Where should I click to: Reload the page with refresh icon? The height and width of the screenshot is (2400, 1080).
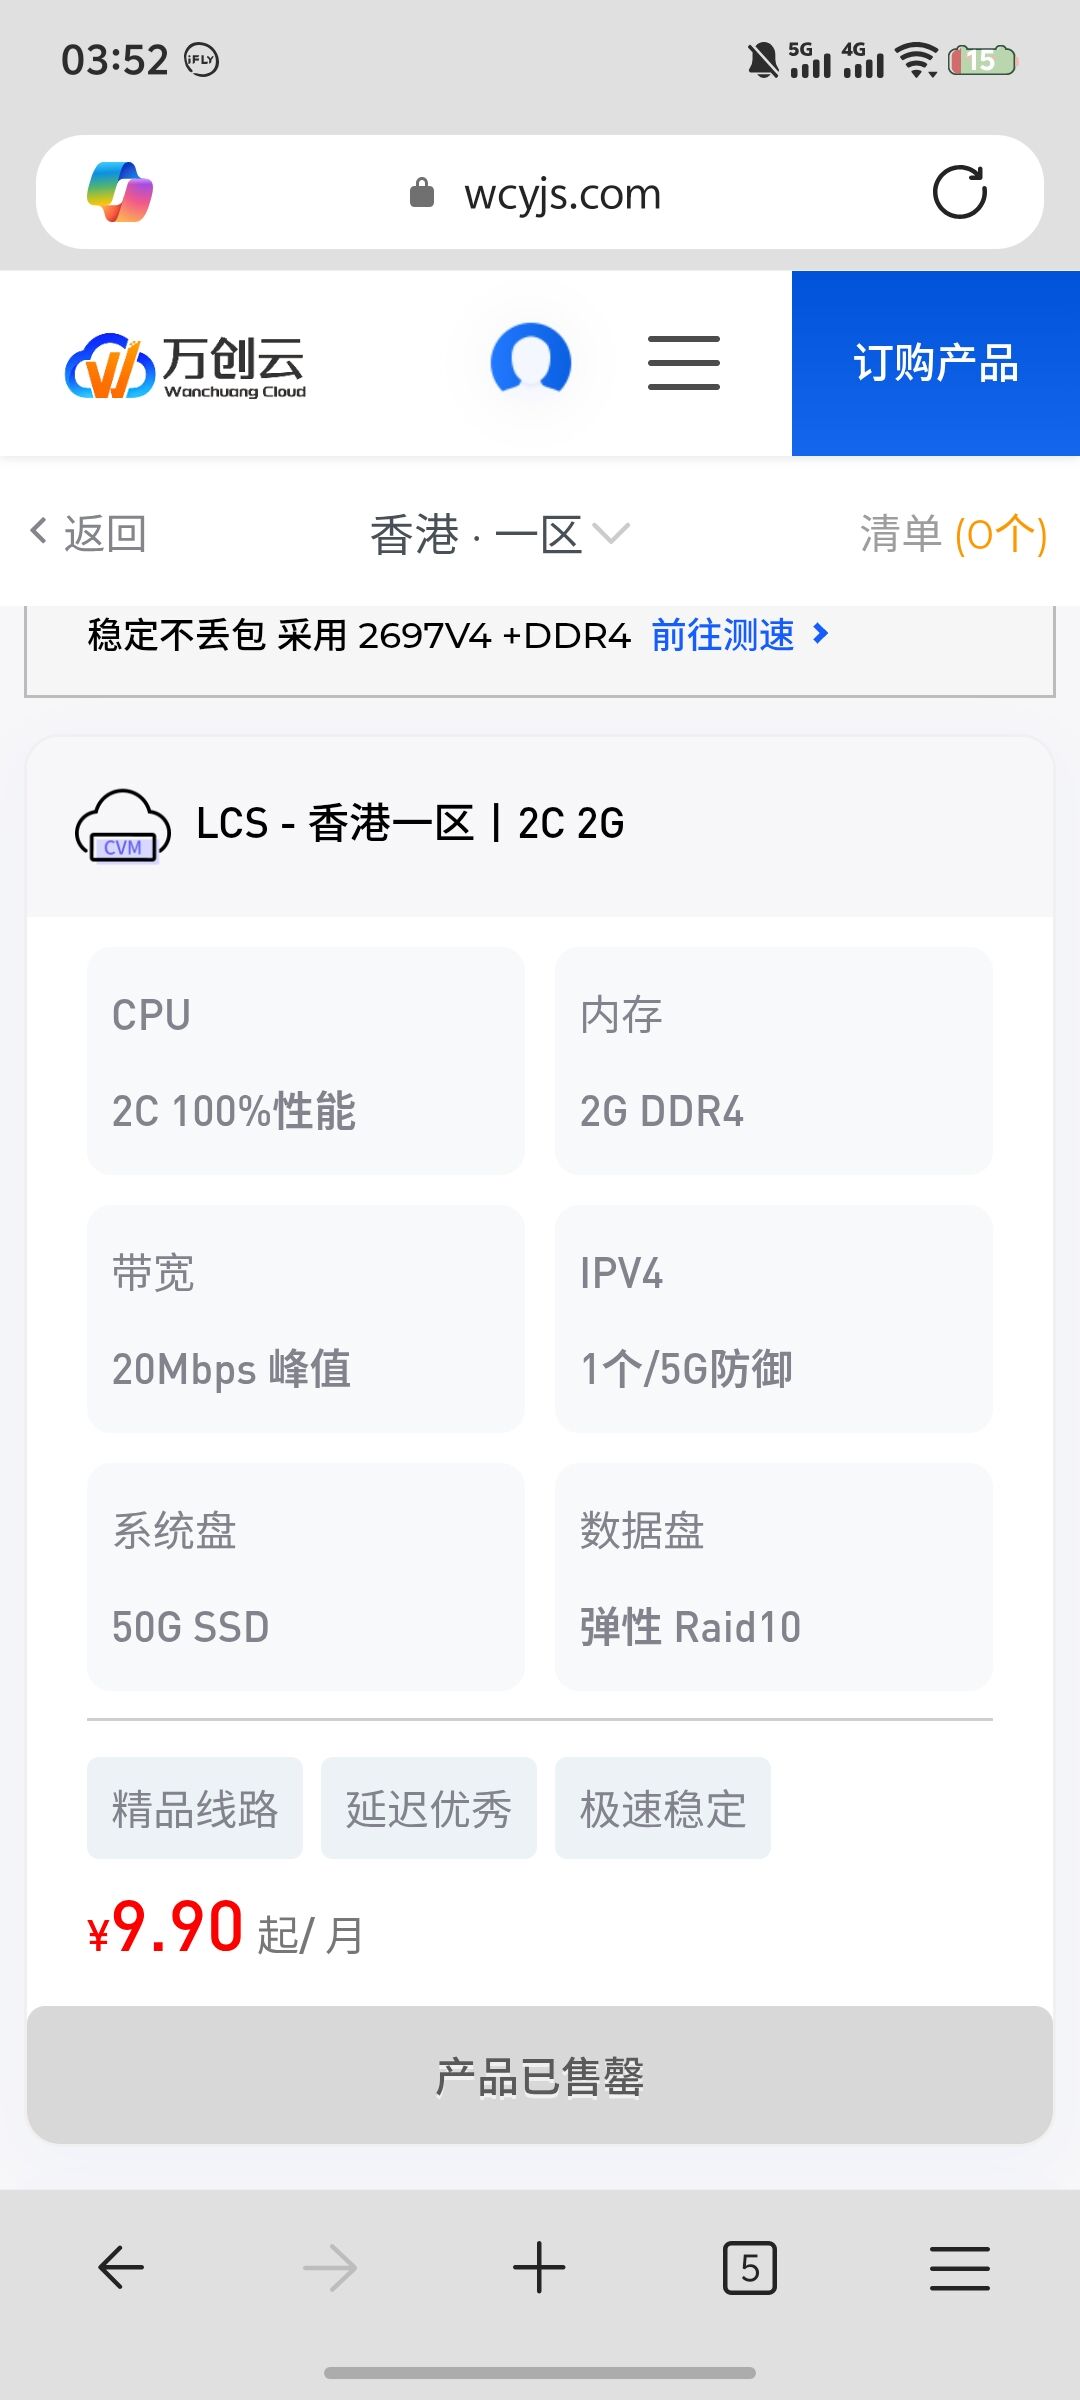click(x=959, y=192)
